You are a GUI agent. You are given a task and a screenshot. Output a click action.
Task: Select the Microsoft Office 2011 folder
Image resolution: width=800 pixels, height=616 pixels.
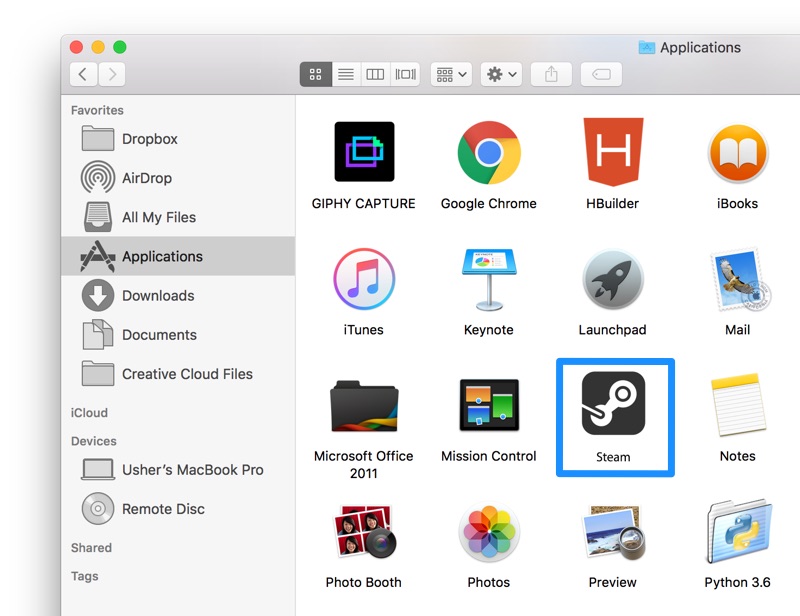pyautogui.click(x=364, y=406)
